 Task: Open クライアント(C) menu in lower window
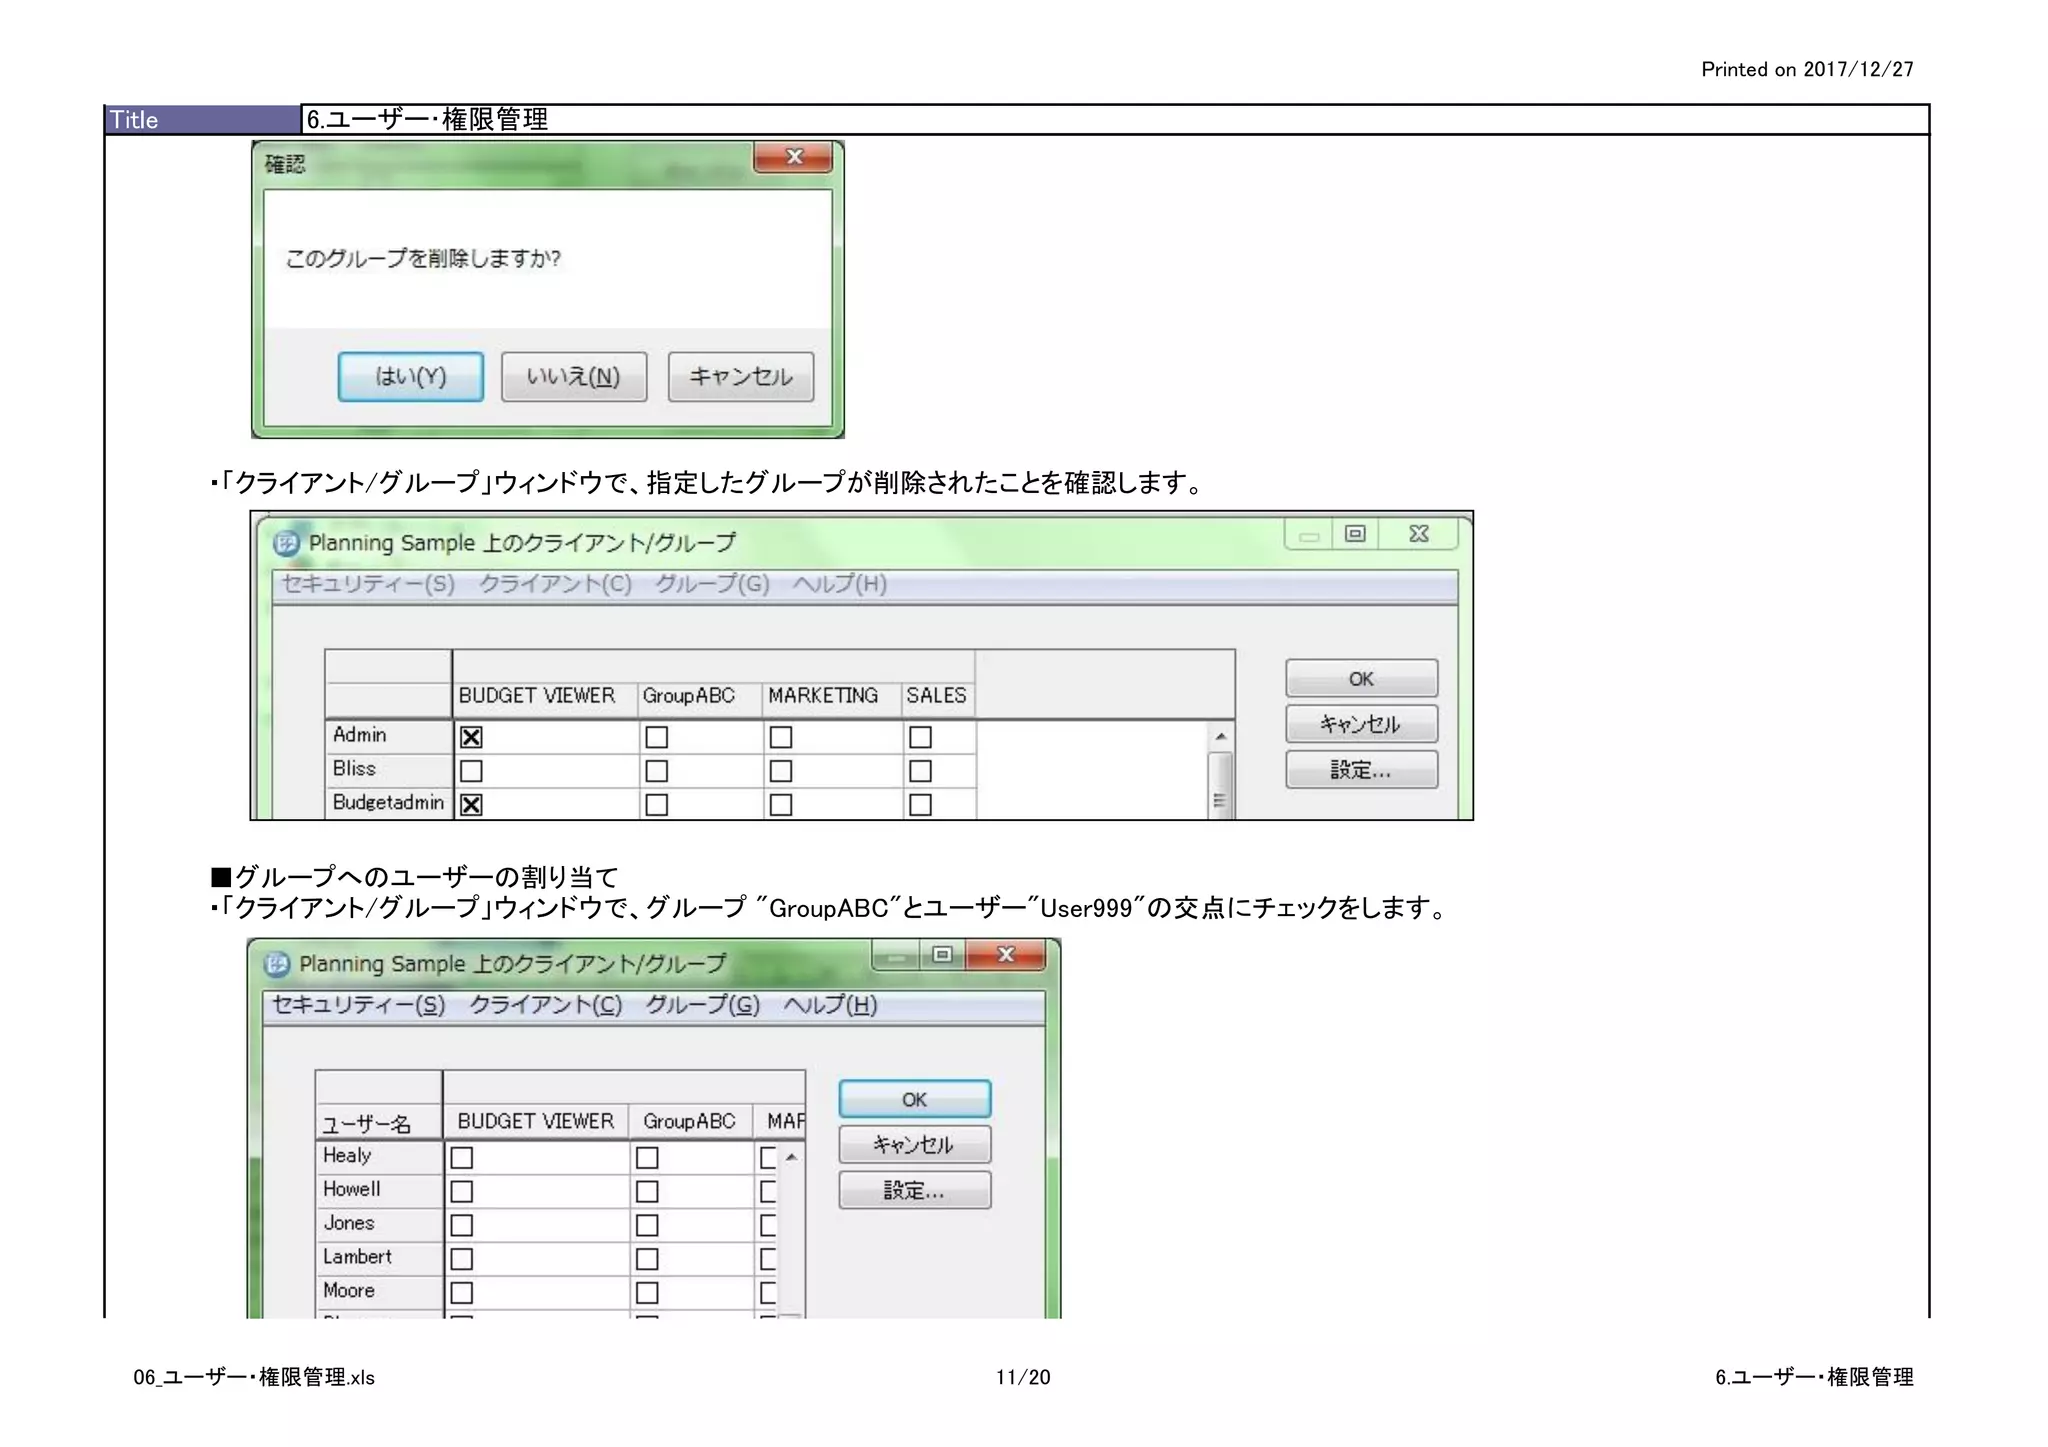(545, 1005)
